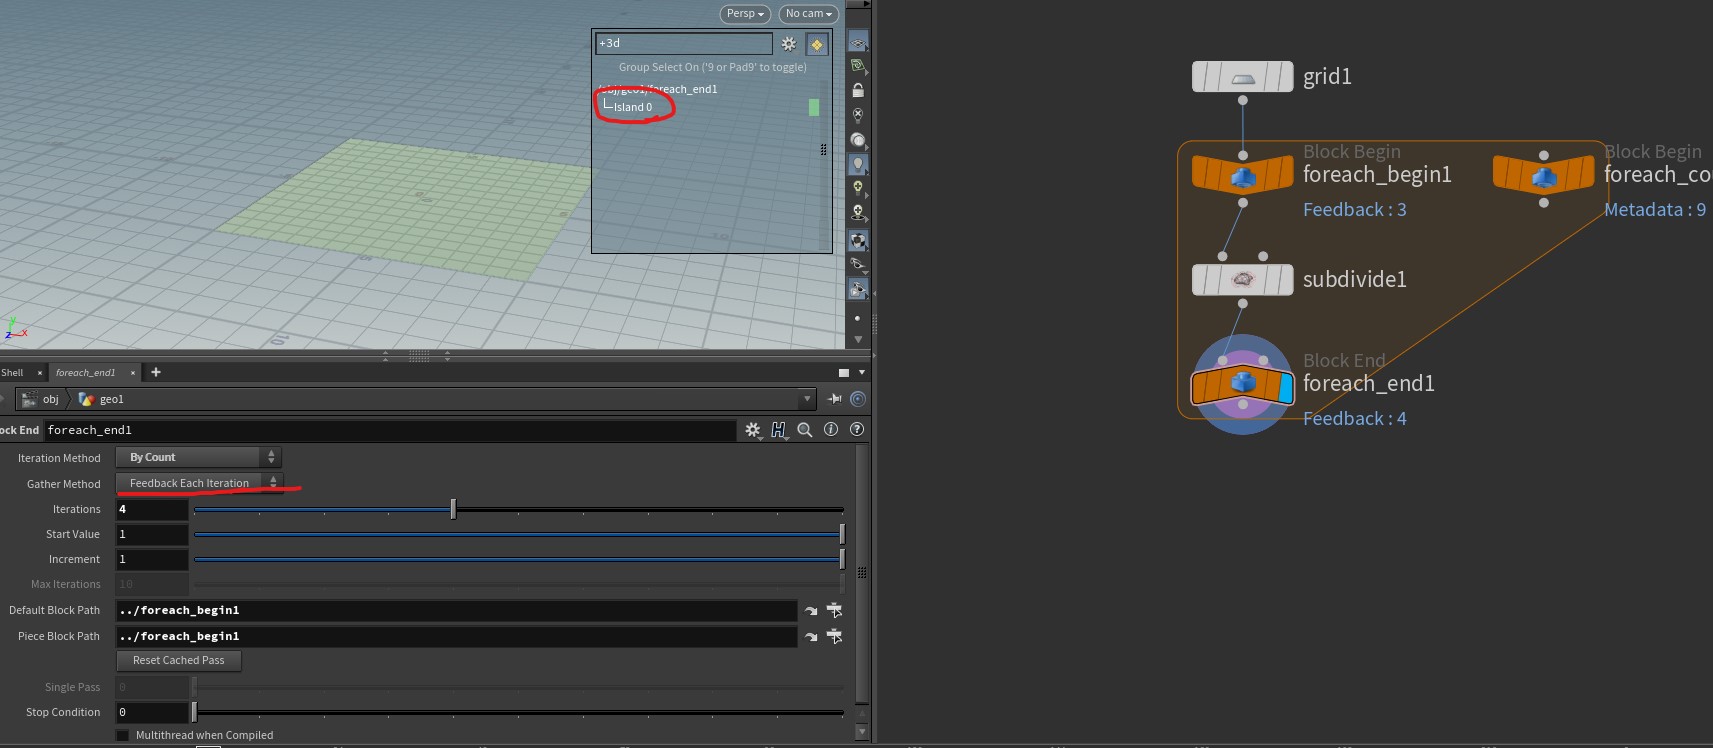Image resolution: width=1713 pixels, height=748 pixels.
Task: Toggle the yellow group select icon in viewport panel
Action: click(817, 44)
